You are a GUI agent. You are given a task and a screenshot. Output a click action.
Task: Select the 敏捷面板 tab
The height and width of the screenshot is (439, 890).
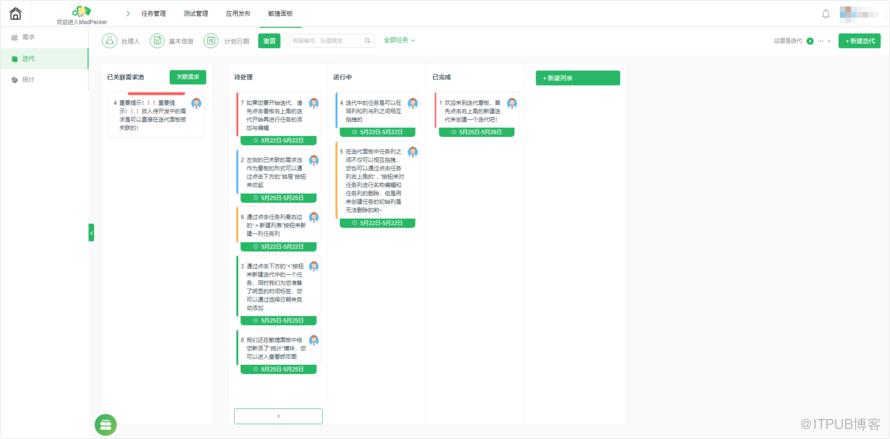click(x=280, y=14)
